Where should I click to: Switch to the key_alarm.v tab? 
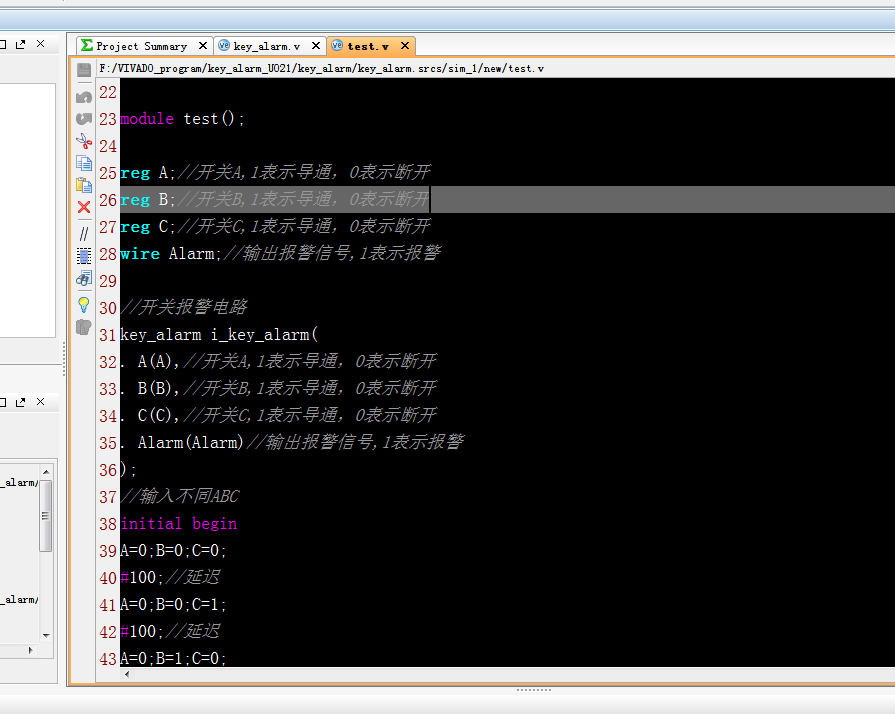[x=265, y=46]
